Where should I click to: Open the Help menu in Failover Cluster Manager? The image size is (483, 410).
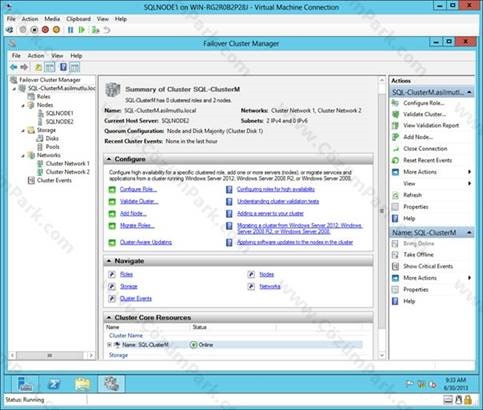pyautogui.click(x=76, y=56)
